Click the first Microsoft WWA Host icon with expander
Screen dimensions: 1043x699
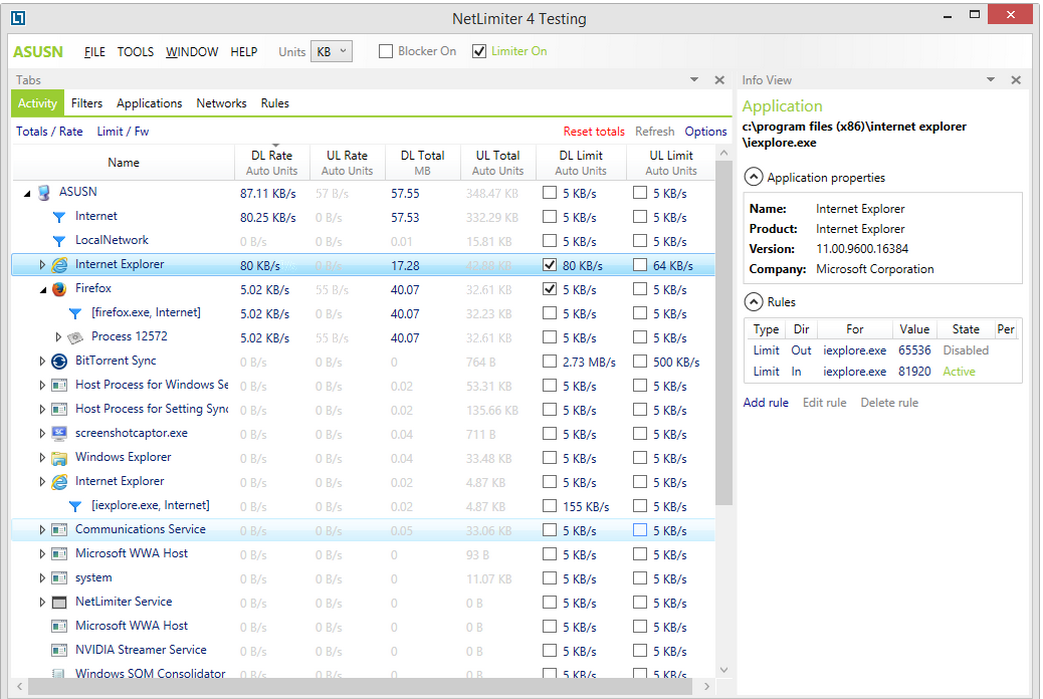pyautogui.click(x=59, y=553)
